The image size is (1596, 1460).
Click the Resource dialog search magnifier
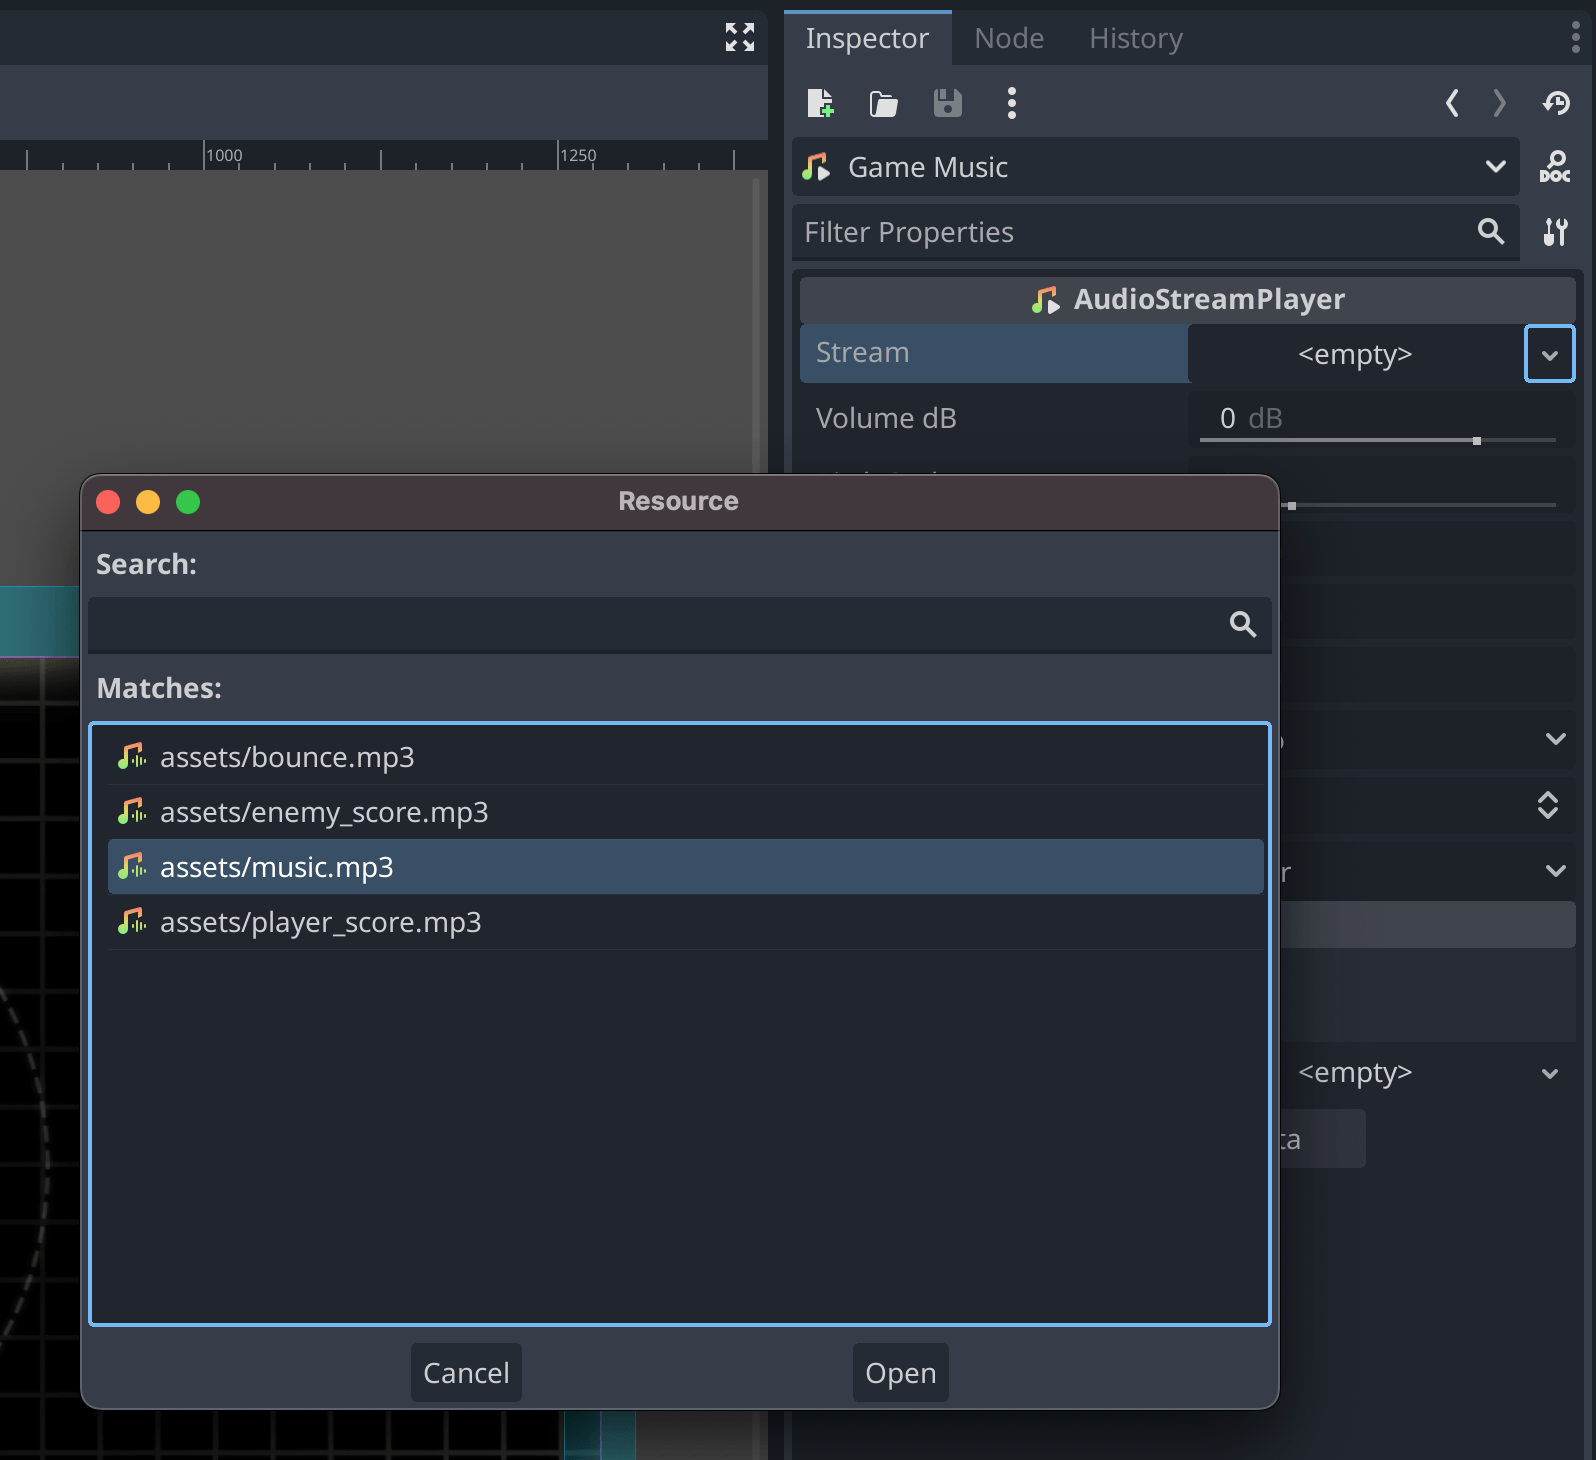(1242, 624)
